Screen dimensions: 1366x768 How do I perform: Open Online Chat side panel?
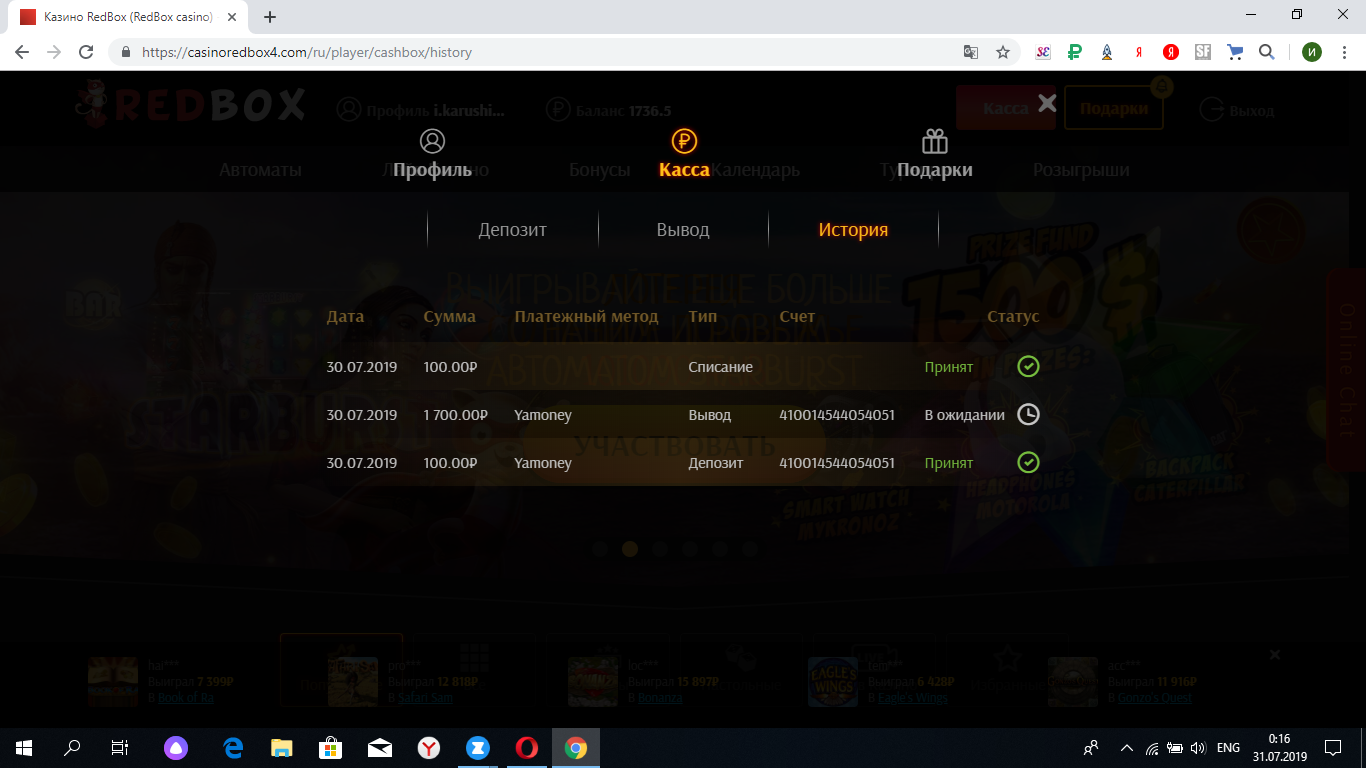[x=1345, y=370]
